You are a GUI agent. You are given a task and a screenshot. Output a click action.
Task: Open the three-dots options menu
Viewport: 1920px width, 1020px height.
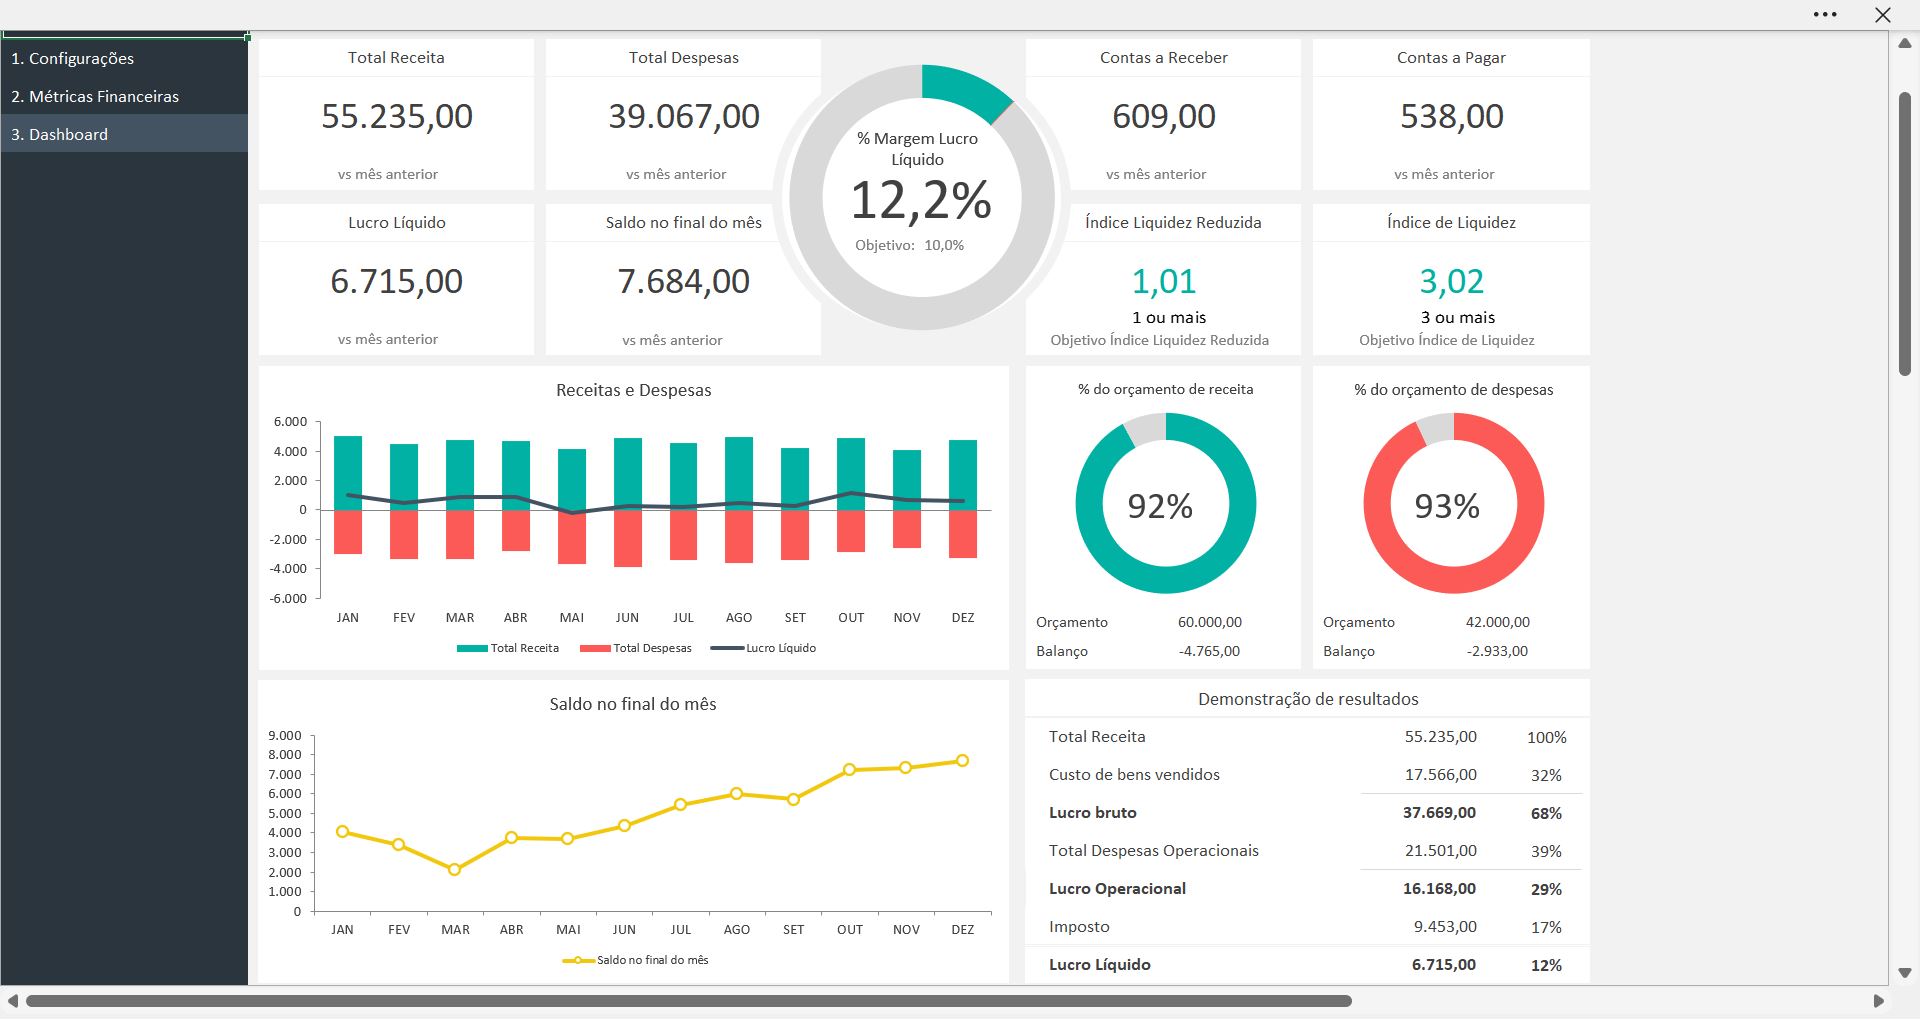pyautogui.click(x=1825, y=15)
